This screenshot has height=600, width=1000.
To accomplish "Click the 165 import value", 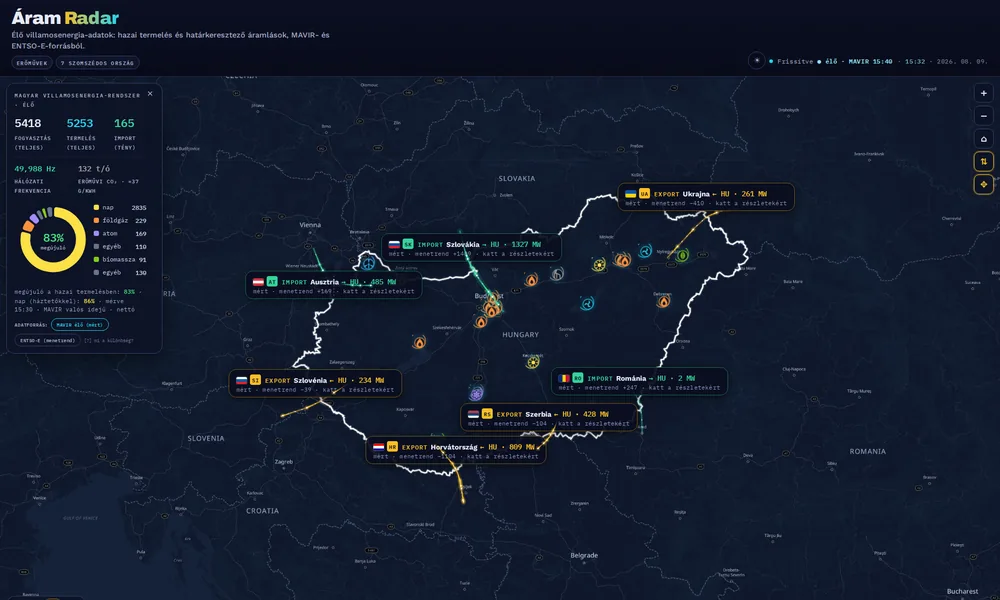I will coord(124,123).
